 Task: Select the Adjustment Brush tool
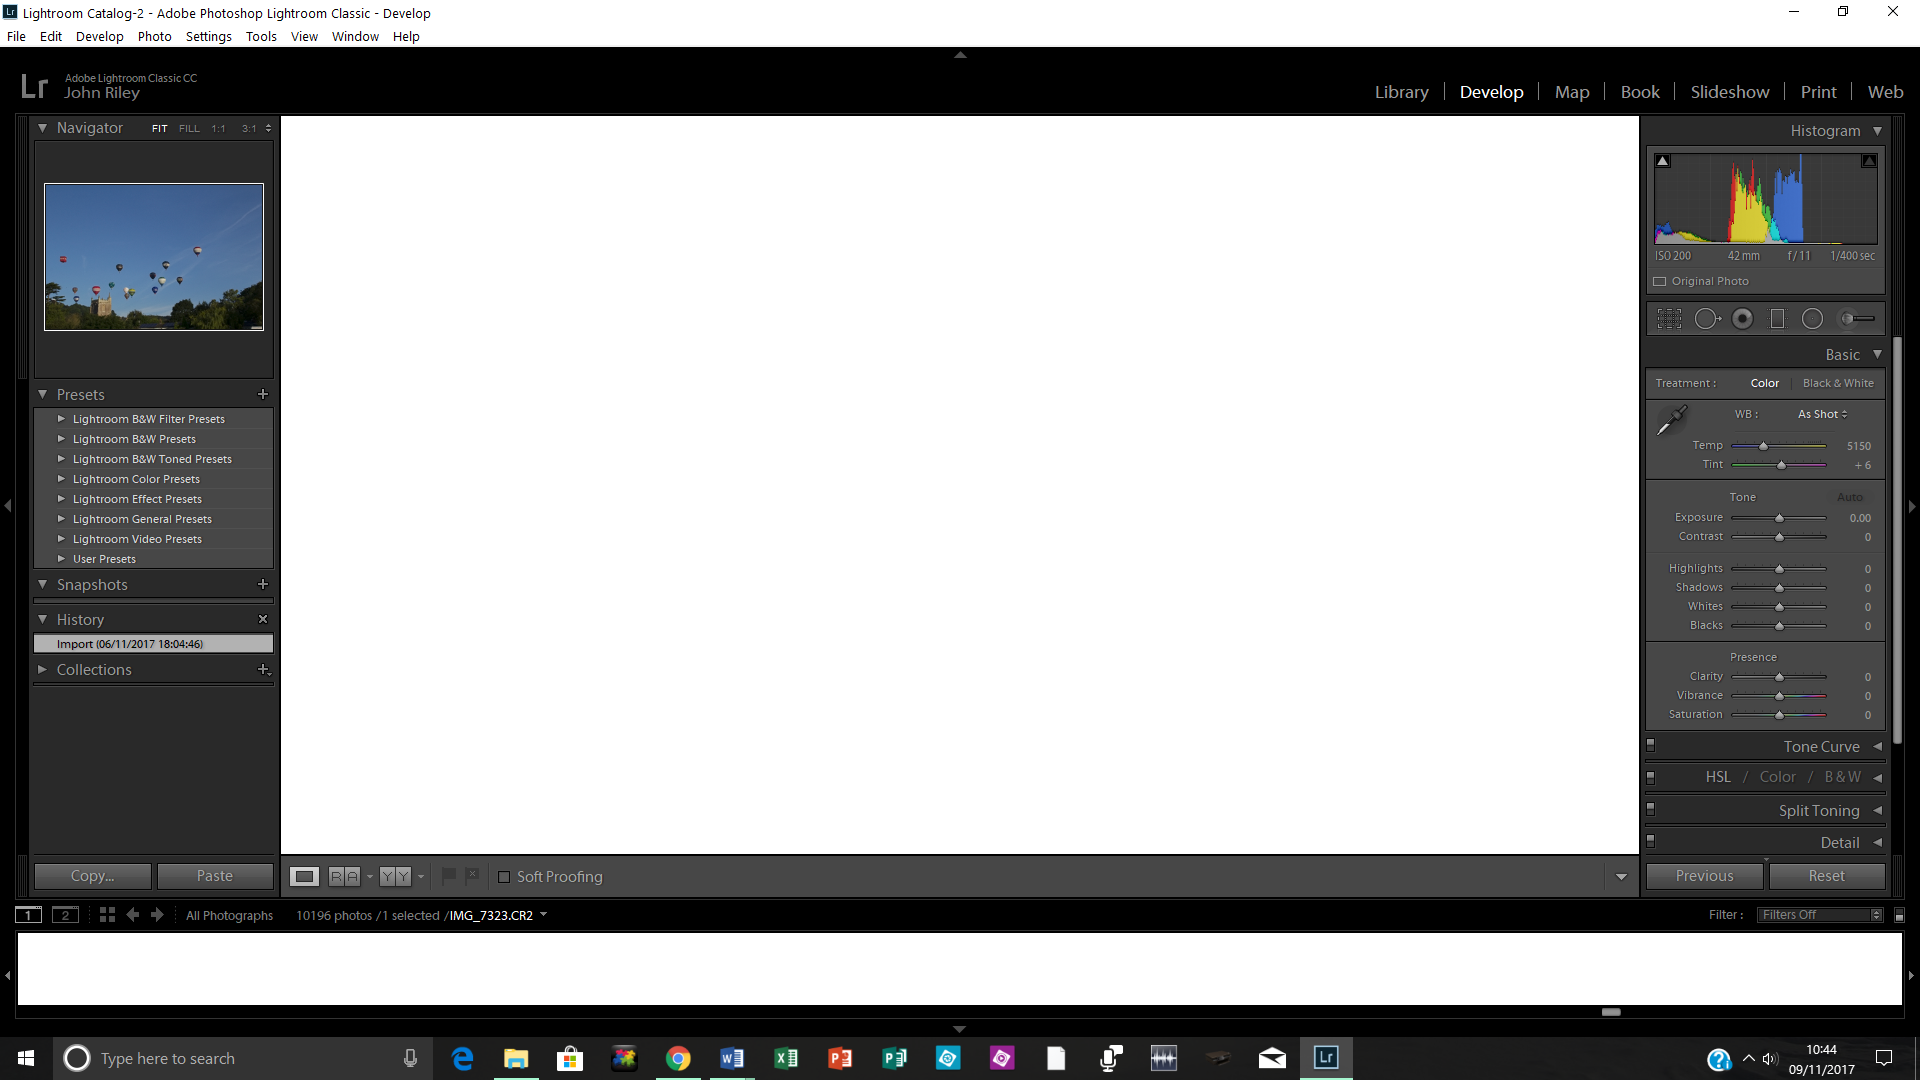click(x=1857, y=319)
